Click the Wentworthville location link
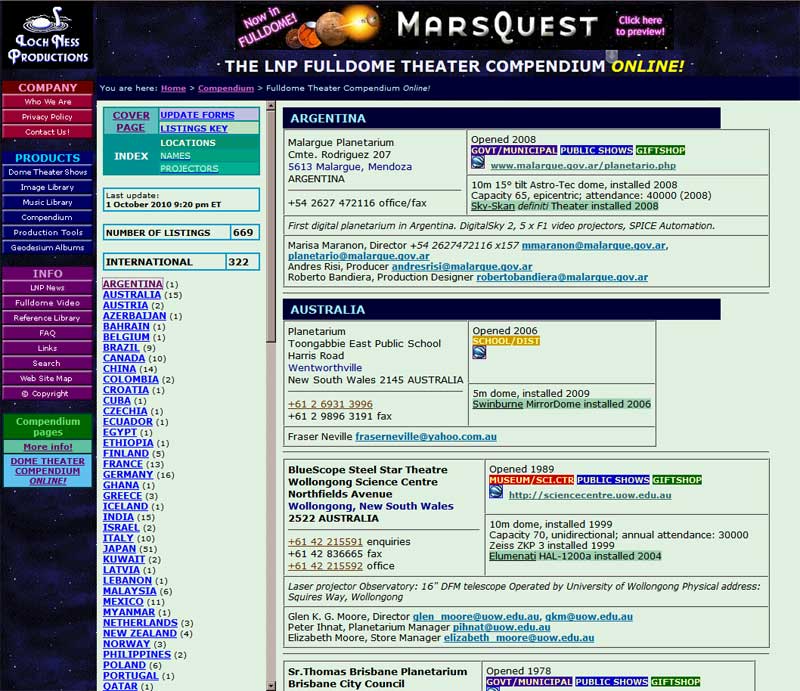The height and width of the screenshot is (691, 800). tap(325, 368)
